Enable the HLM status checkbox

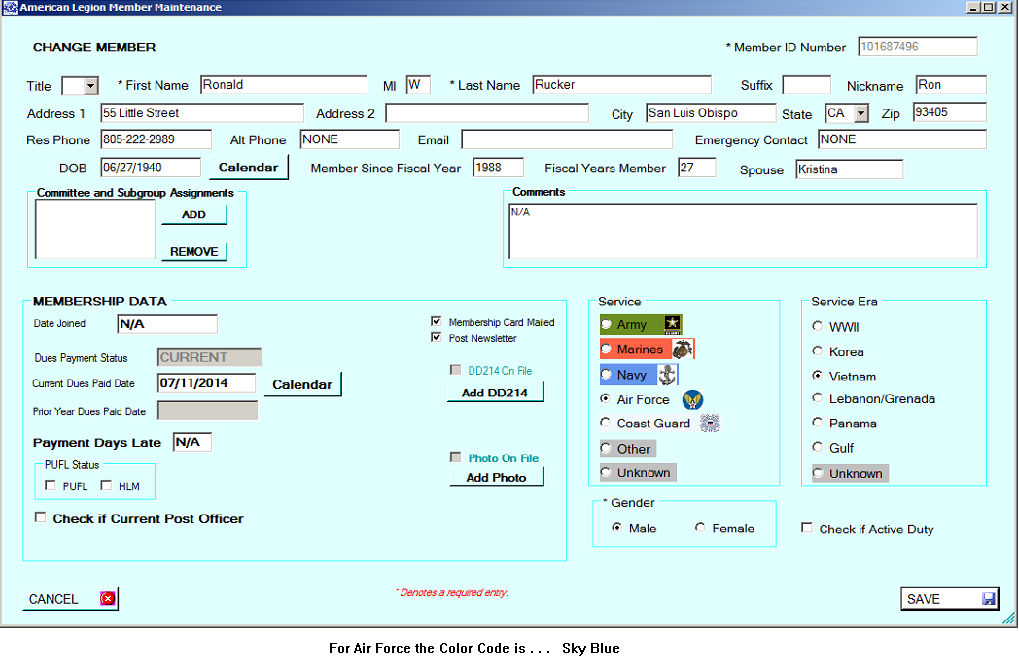click(x=106, y=485)
